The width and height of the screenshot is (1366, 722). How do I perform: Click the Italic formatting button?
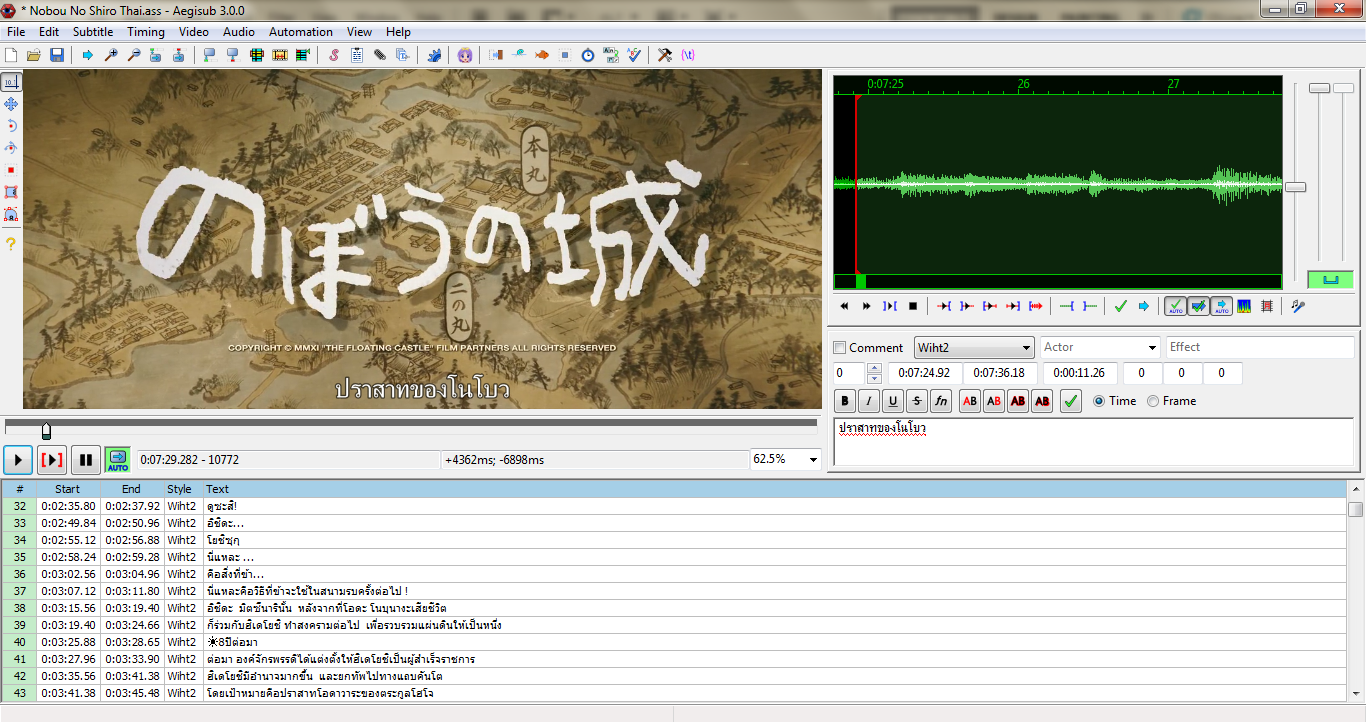tap(869, 401)
